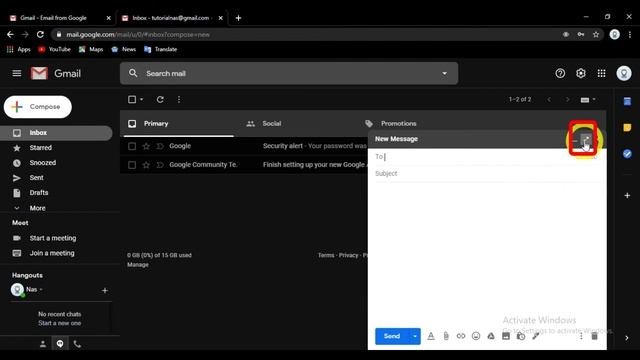Open the emoji picker in compose

coord(476,336)
